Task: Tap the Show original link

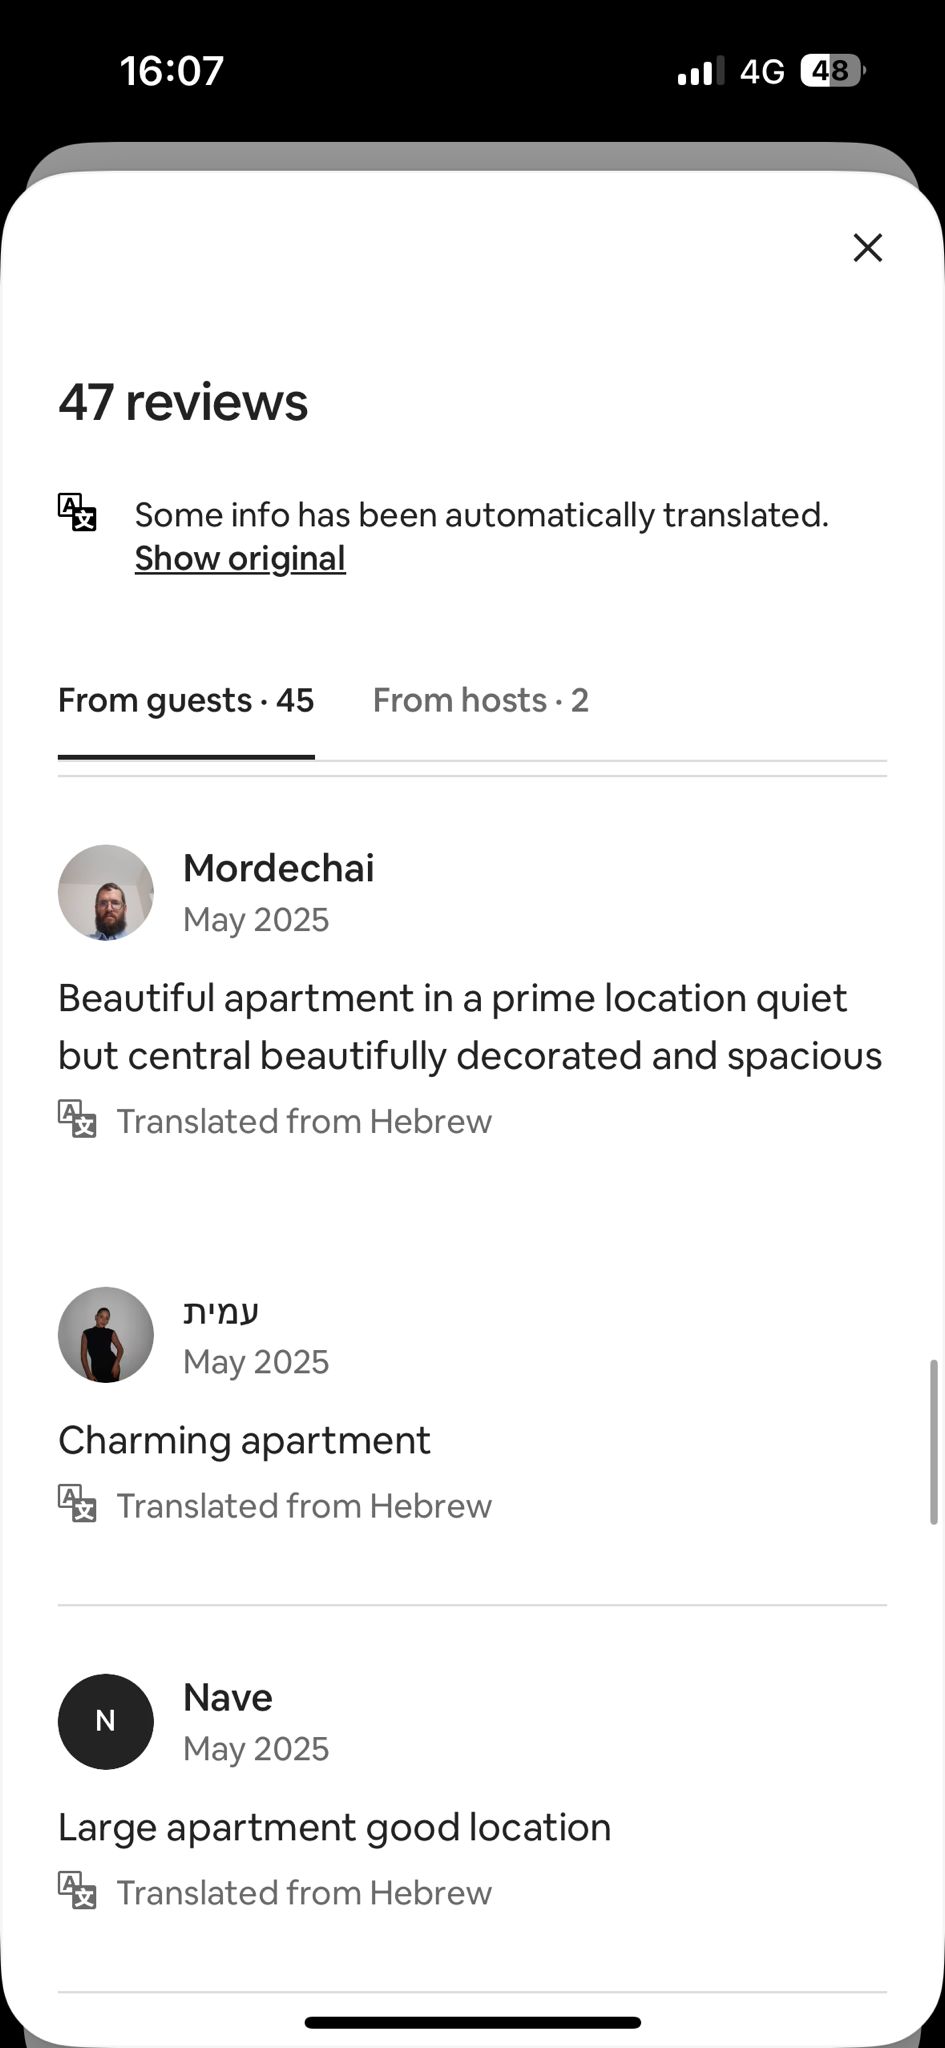Action: click(x=240, y=558)
